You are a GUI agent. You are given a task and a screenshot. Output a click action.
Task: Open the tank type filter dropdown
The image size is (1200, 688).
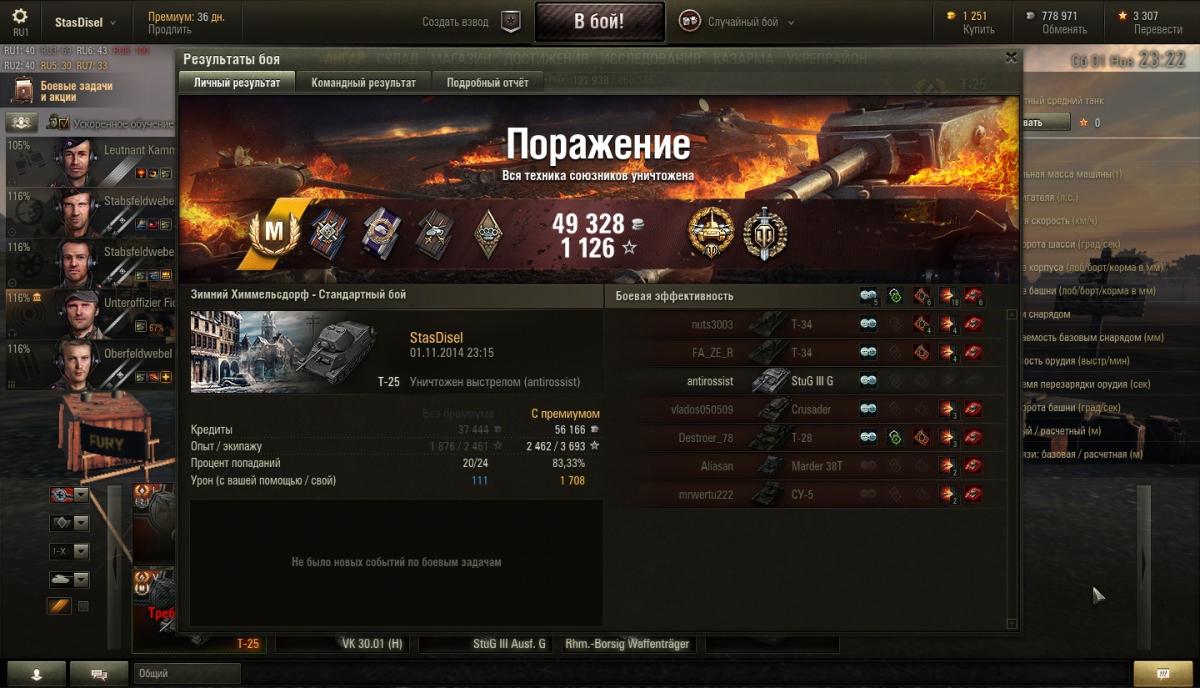point(69,579)
